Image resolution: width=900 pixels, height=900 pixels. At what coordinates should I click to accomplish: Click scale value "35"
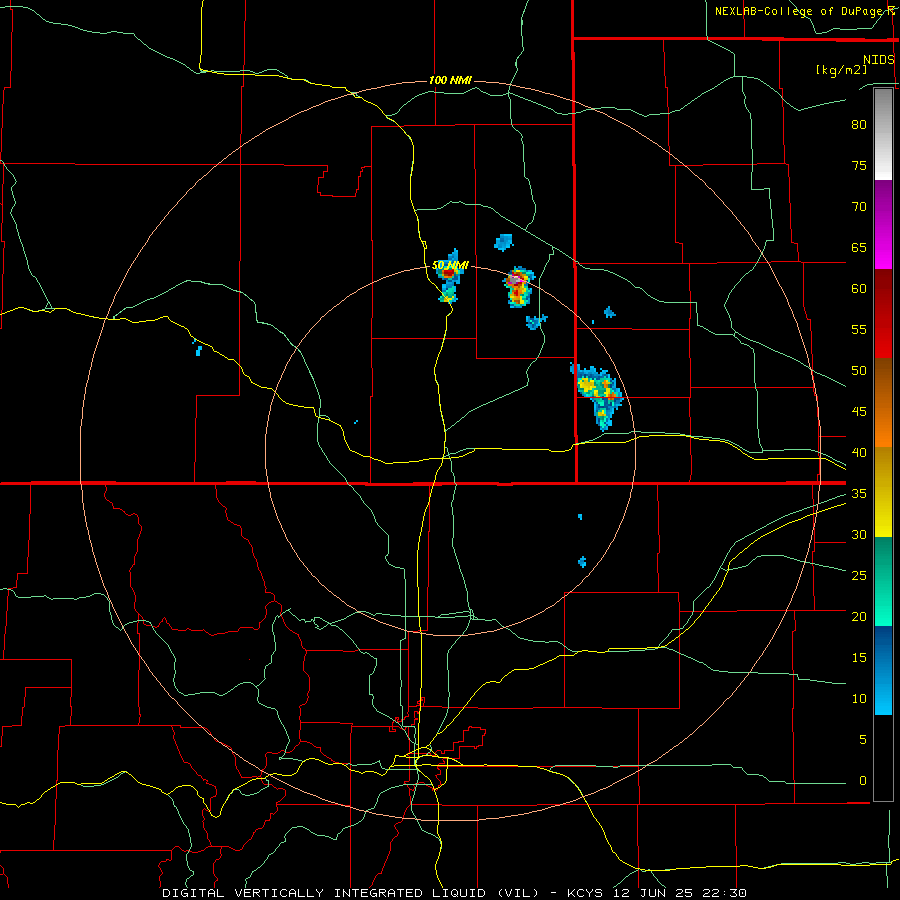[x=859, y=494]
